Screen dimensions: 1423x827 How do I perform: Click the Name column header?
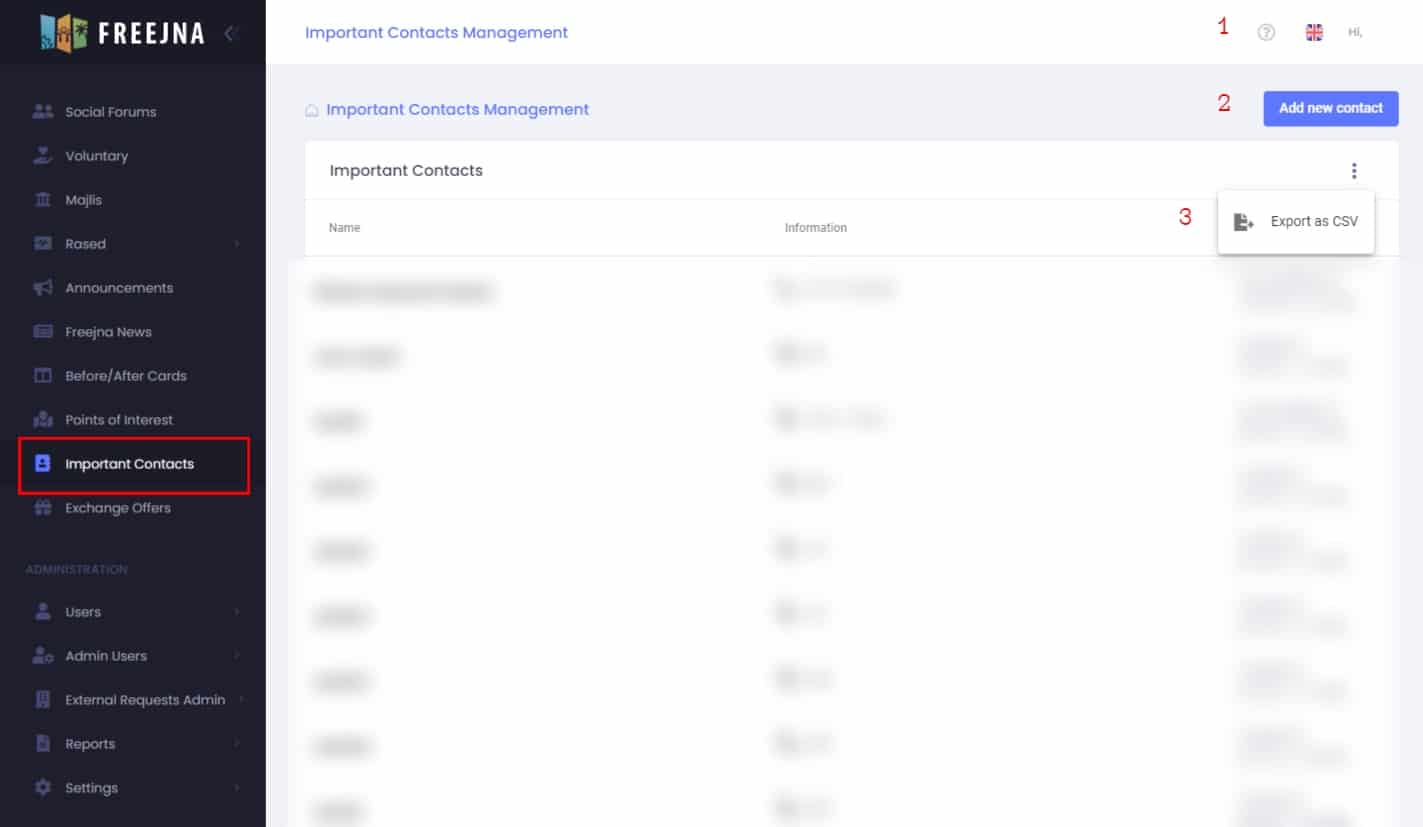click(x=344, y=228)
